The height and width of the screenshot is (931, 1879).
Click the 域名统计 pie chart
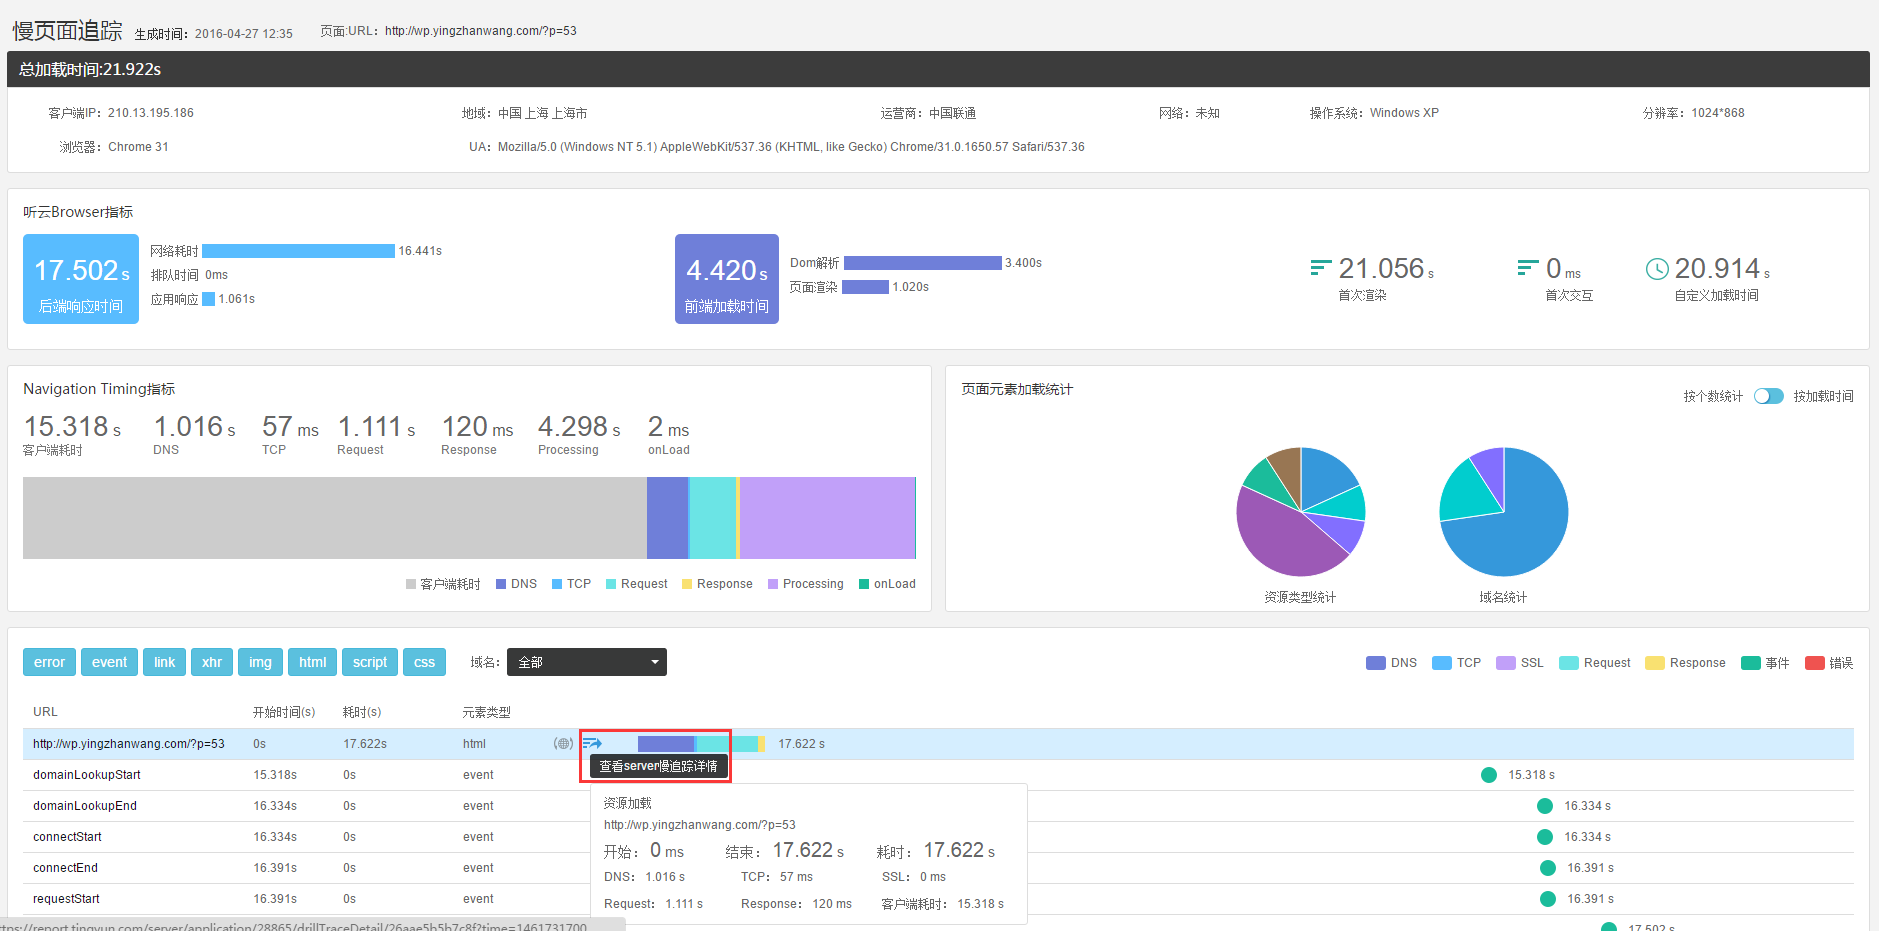(1503, 512)
